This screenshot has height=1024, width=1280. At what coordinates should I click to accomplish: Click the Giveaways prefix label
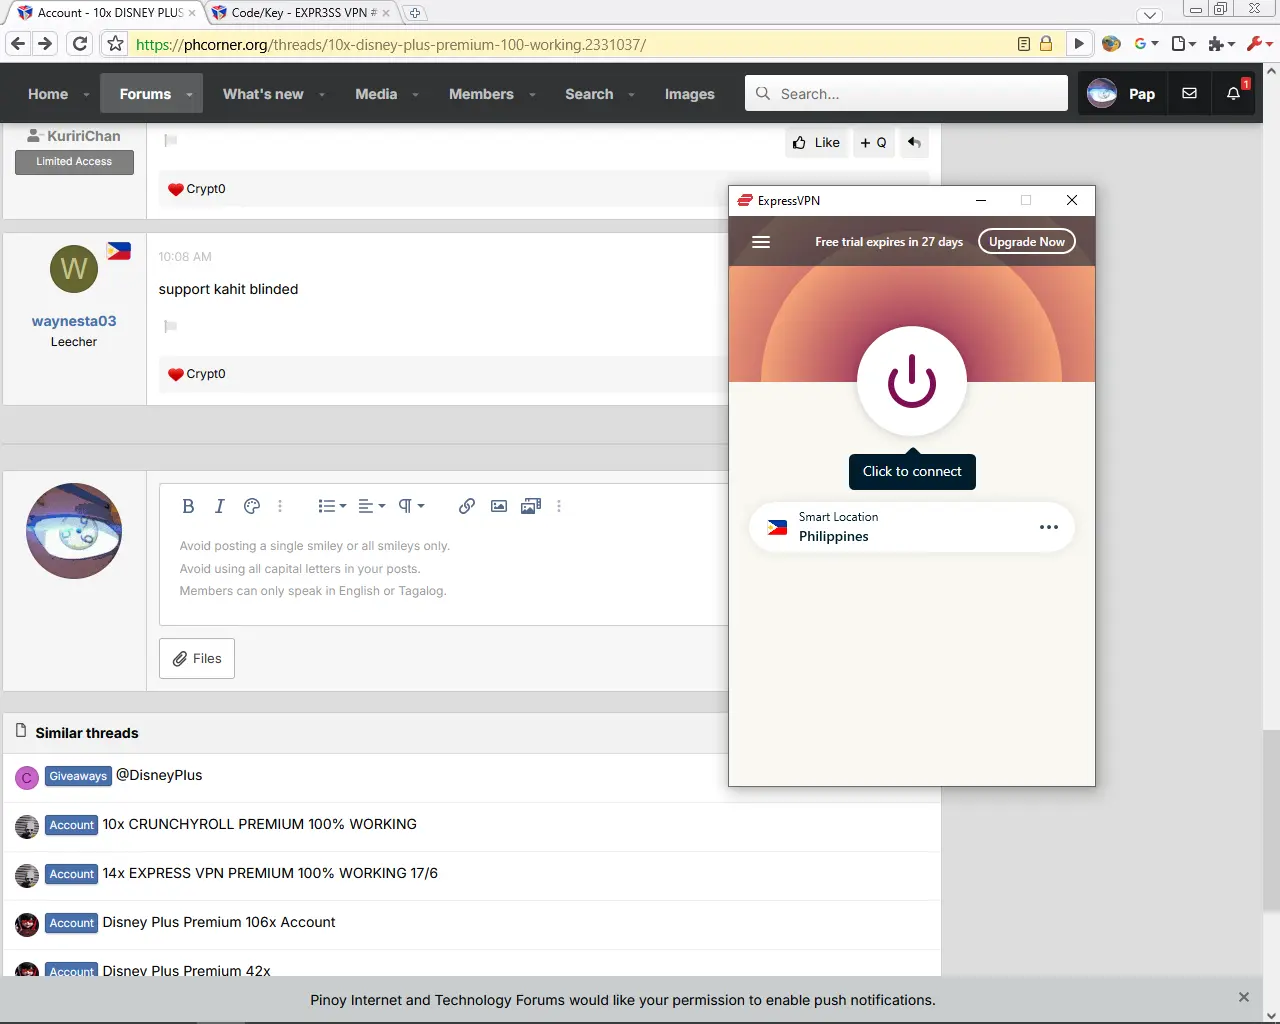click(78, 776)
